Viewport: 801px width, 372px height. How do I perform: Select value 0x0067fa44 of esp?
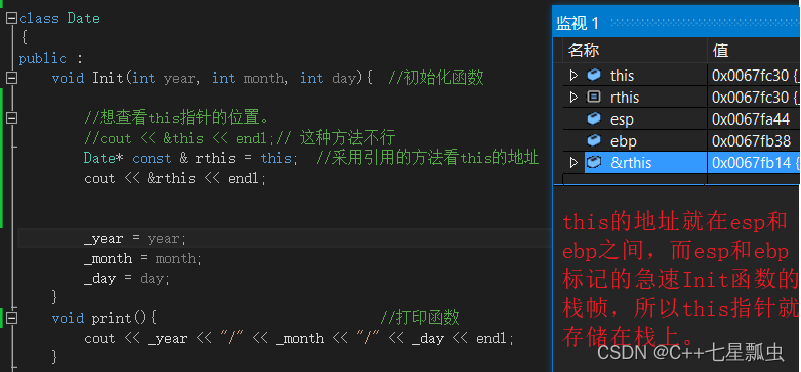(751, 120)
